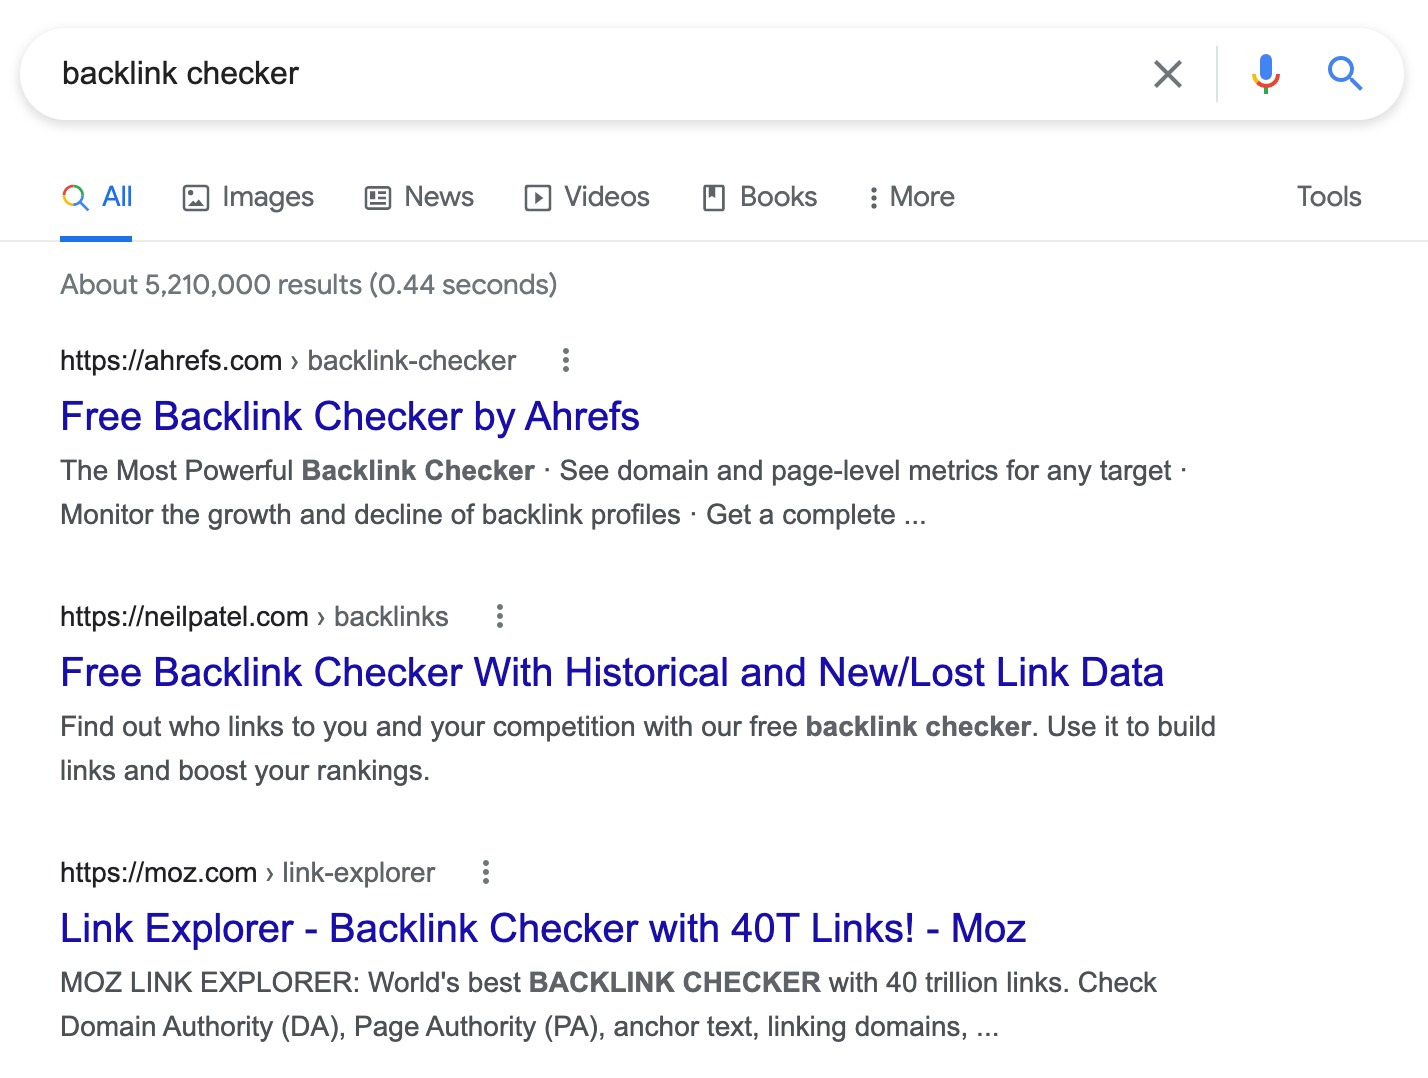Click the microphone icon for voice search
The height and width of the screenshot is (1078, 1428).
[x=1264, y=73]
